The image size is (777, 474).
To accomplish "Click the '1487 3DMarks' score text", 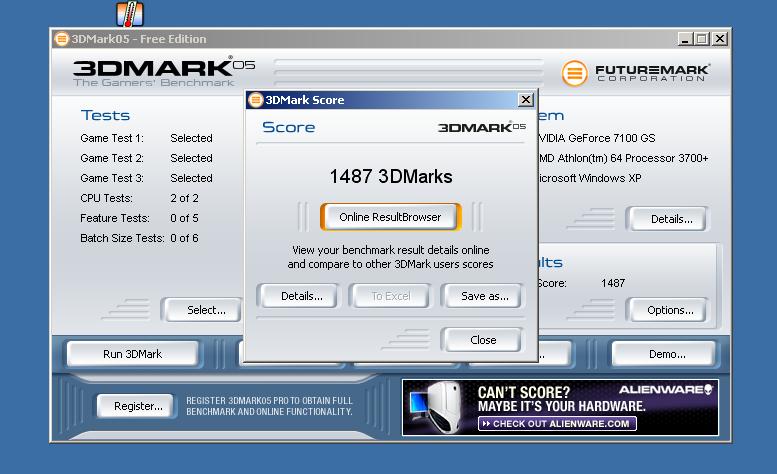I will [x=390, y=176].
